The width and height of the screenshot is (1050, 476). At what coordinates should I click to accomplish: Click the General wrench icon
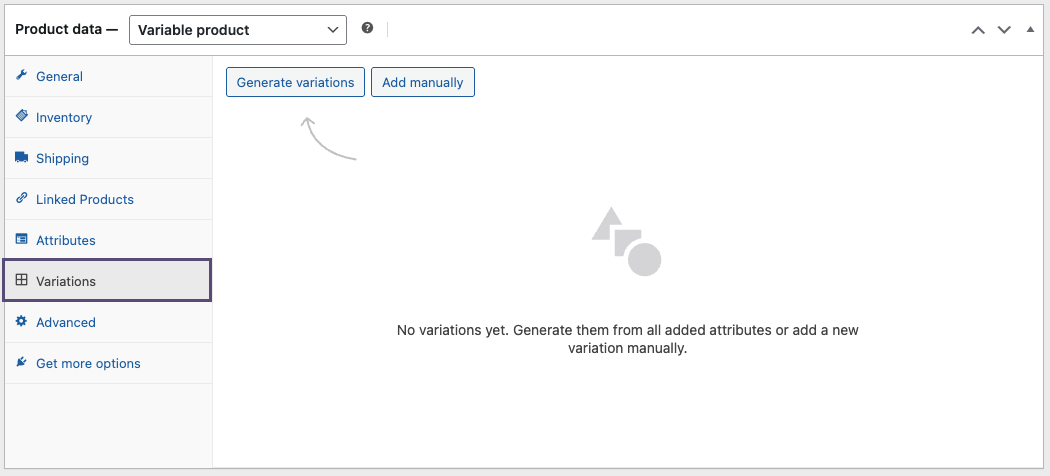pyautogui.click(x=21, y=76)
